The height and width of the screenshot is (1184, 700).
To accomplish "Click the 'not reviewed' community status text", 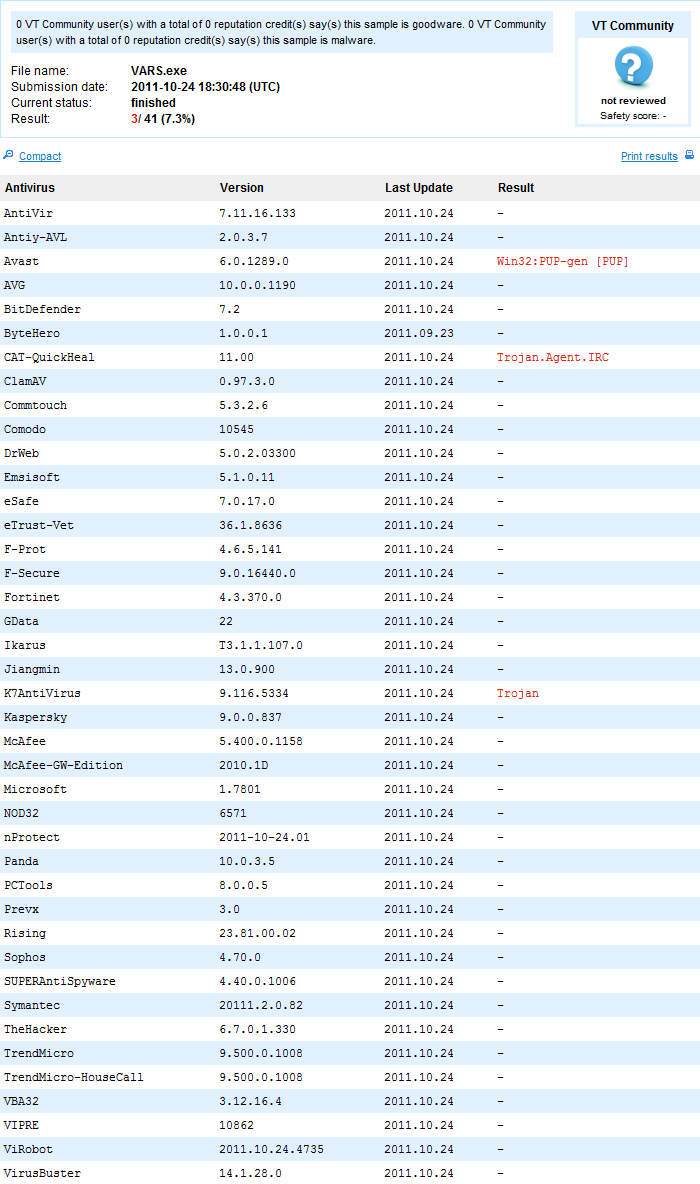I will point(633,100).
